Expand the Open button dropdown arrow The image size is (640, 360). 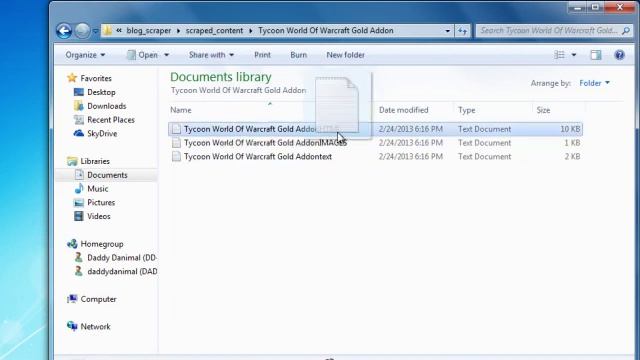point(167,55)
